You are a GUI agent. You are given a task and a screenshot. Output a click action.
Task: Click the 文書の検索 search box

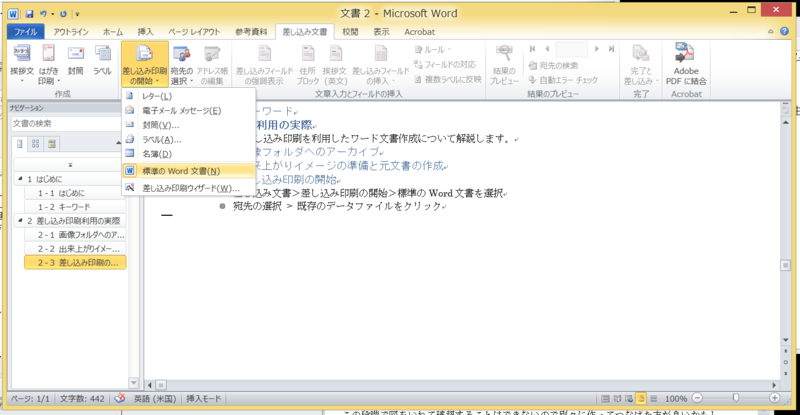(65, 124)
